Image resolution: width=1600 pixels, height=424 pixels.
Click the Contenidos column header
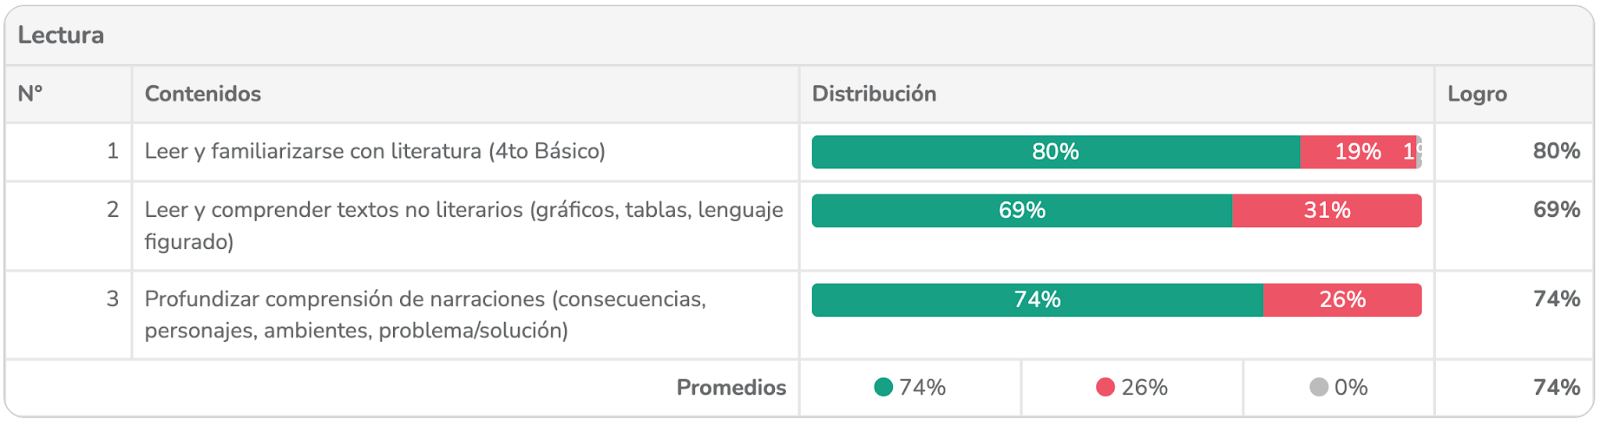[x=203, y=94]
